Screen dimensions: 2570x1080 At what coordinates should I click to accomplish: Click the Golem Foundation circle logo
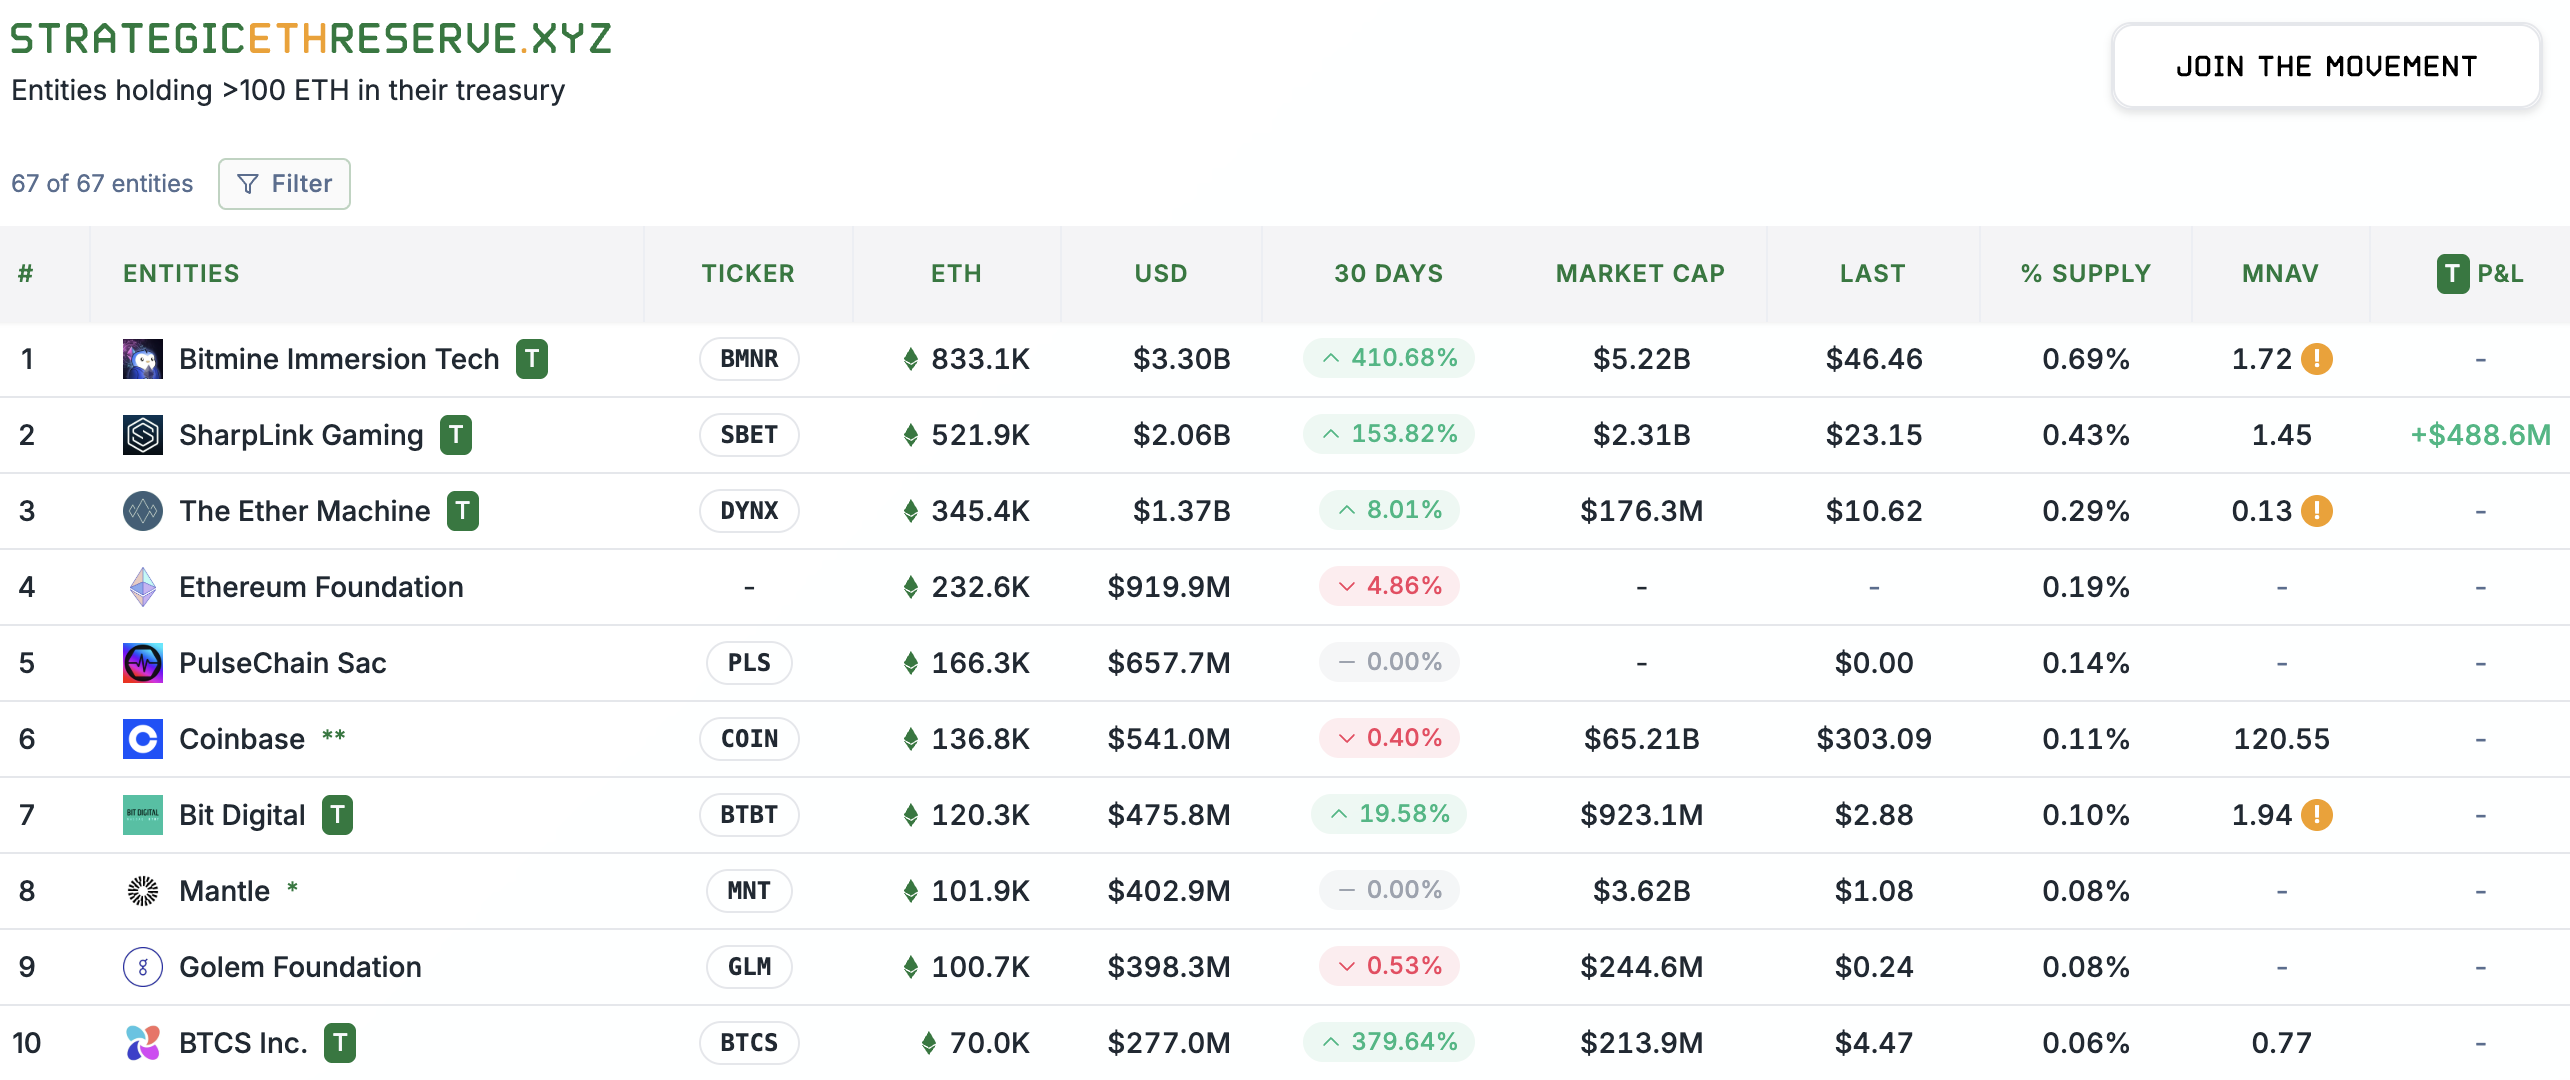point(142,967)
